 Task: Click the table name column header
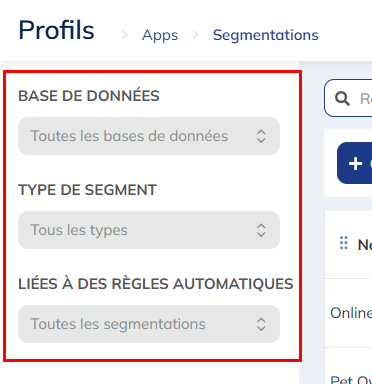364,245
